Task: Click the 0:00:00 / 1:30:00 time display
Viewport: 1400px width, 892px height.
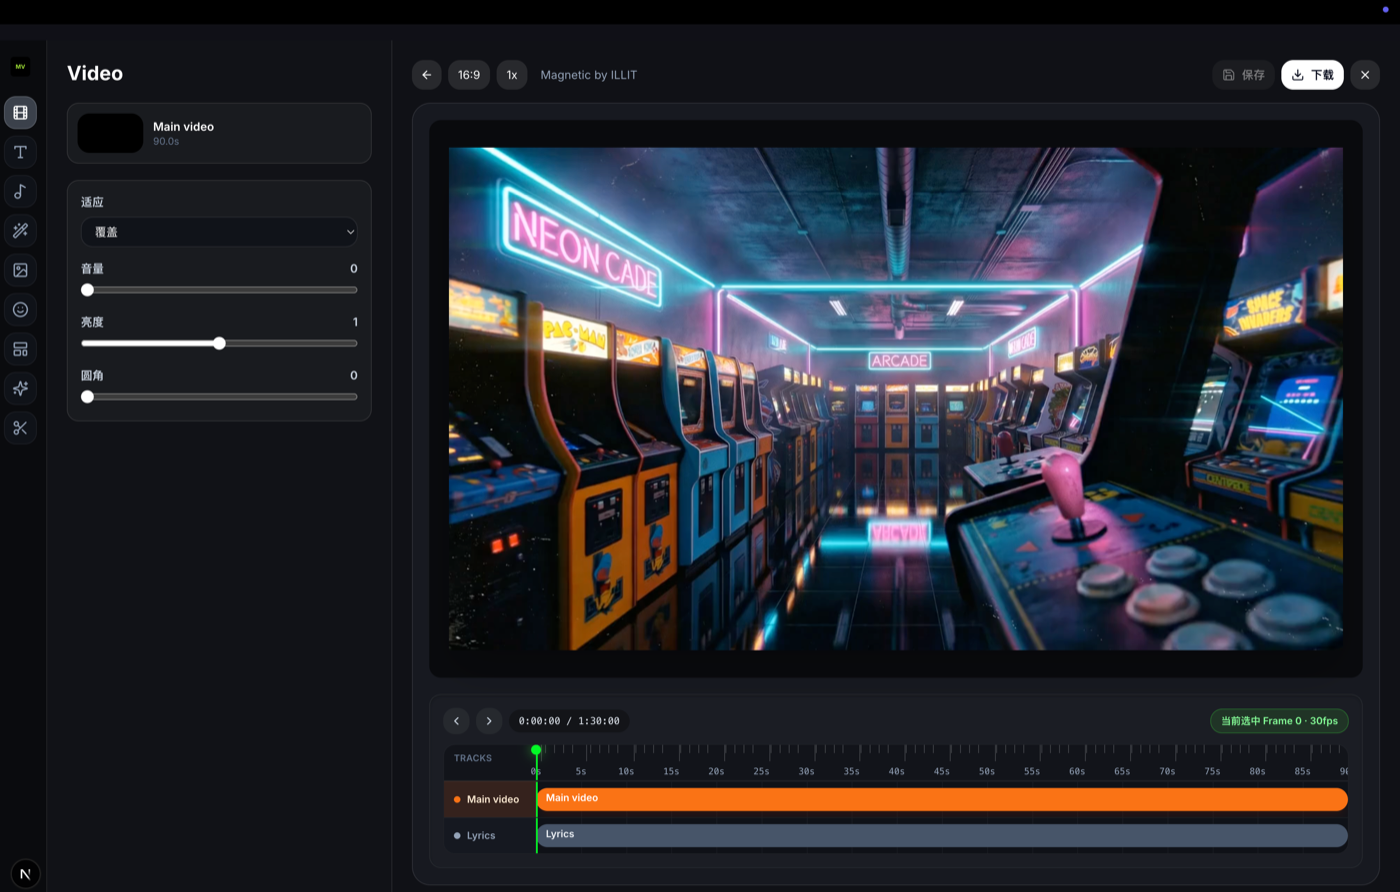Action: 569,721
